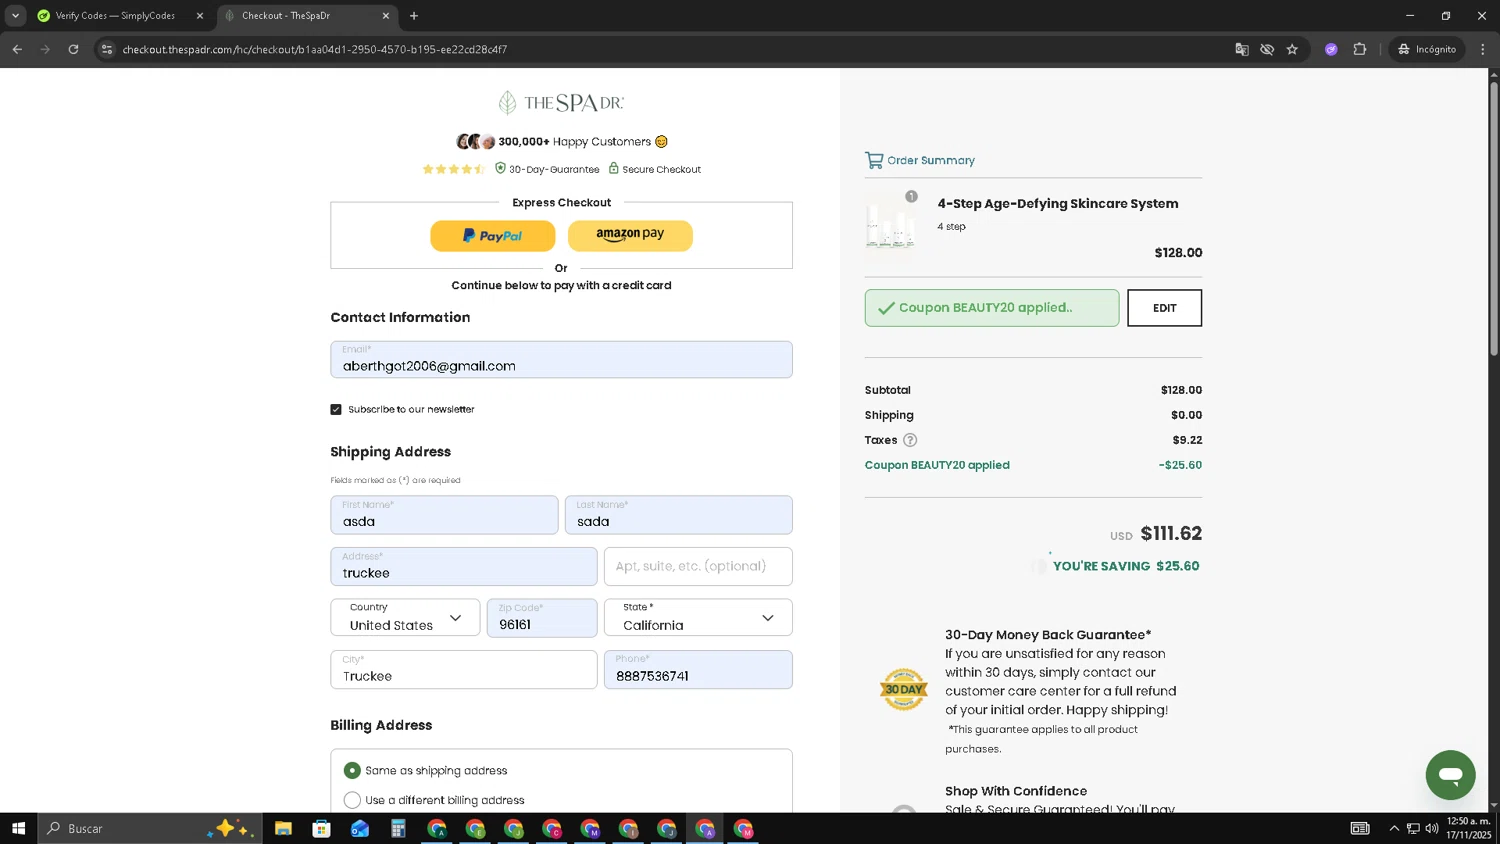Viewport: 1500px width, 844px height.
Task: Click EDIT next to applied coupon
Action: click(1164, 308)
